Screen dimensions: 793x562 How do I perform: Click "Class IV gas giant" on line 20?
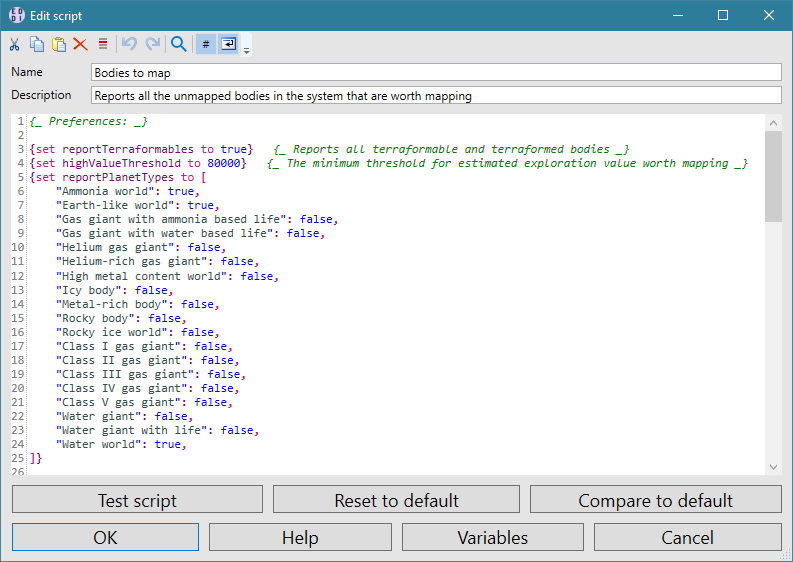click(121, 388)
